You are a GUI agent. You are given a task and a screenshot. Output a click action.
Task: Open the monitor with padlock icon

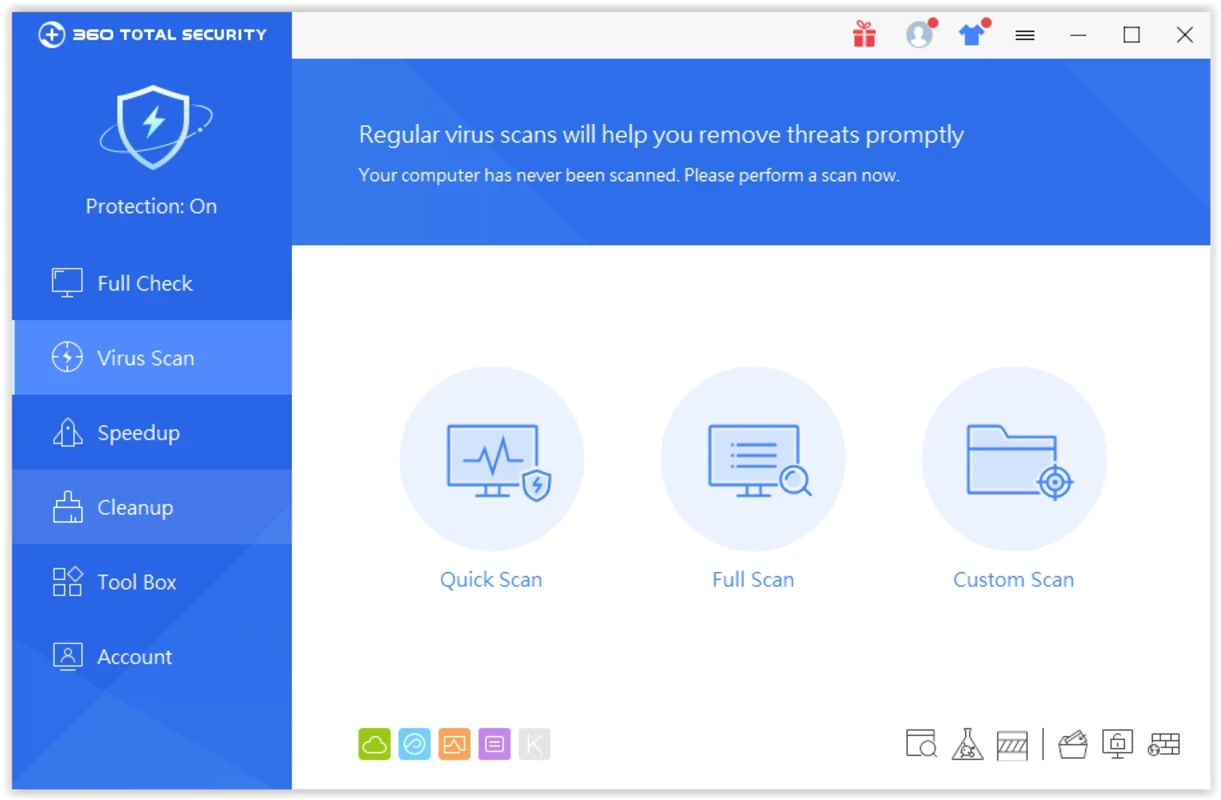coord(1117,744)
